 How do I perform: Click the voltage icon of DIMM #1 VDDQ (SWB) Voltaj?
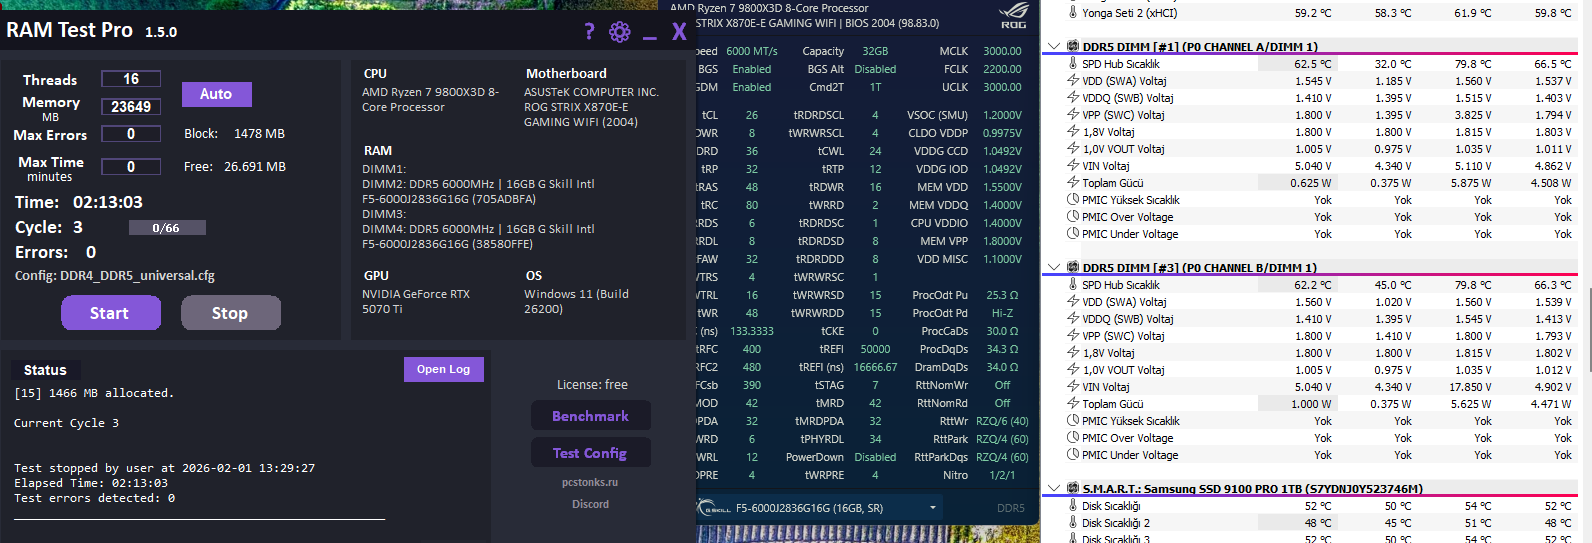coord(1073,97)
